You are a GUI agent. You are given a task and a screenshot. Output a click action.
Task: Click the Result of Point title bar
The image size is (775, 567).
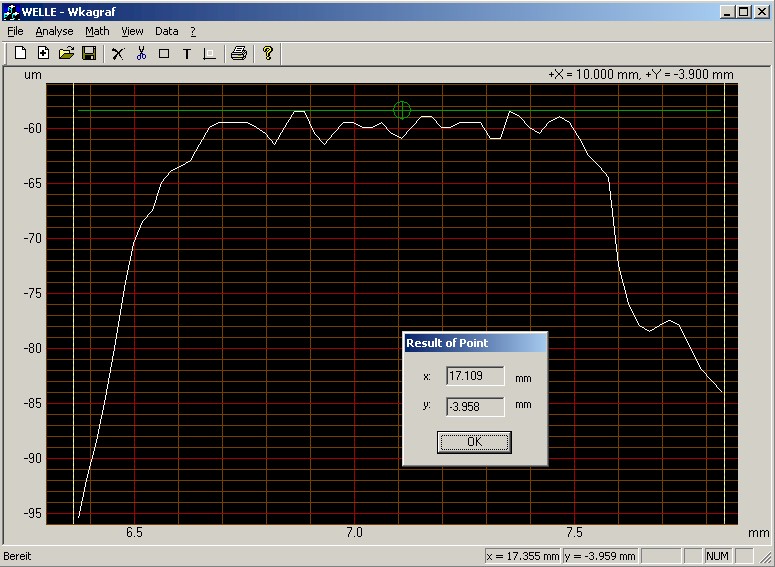[x=475, y=343]
